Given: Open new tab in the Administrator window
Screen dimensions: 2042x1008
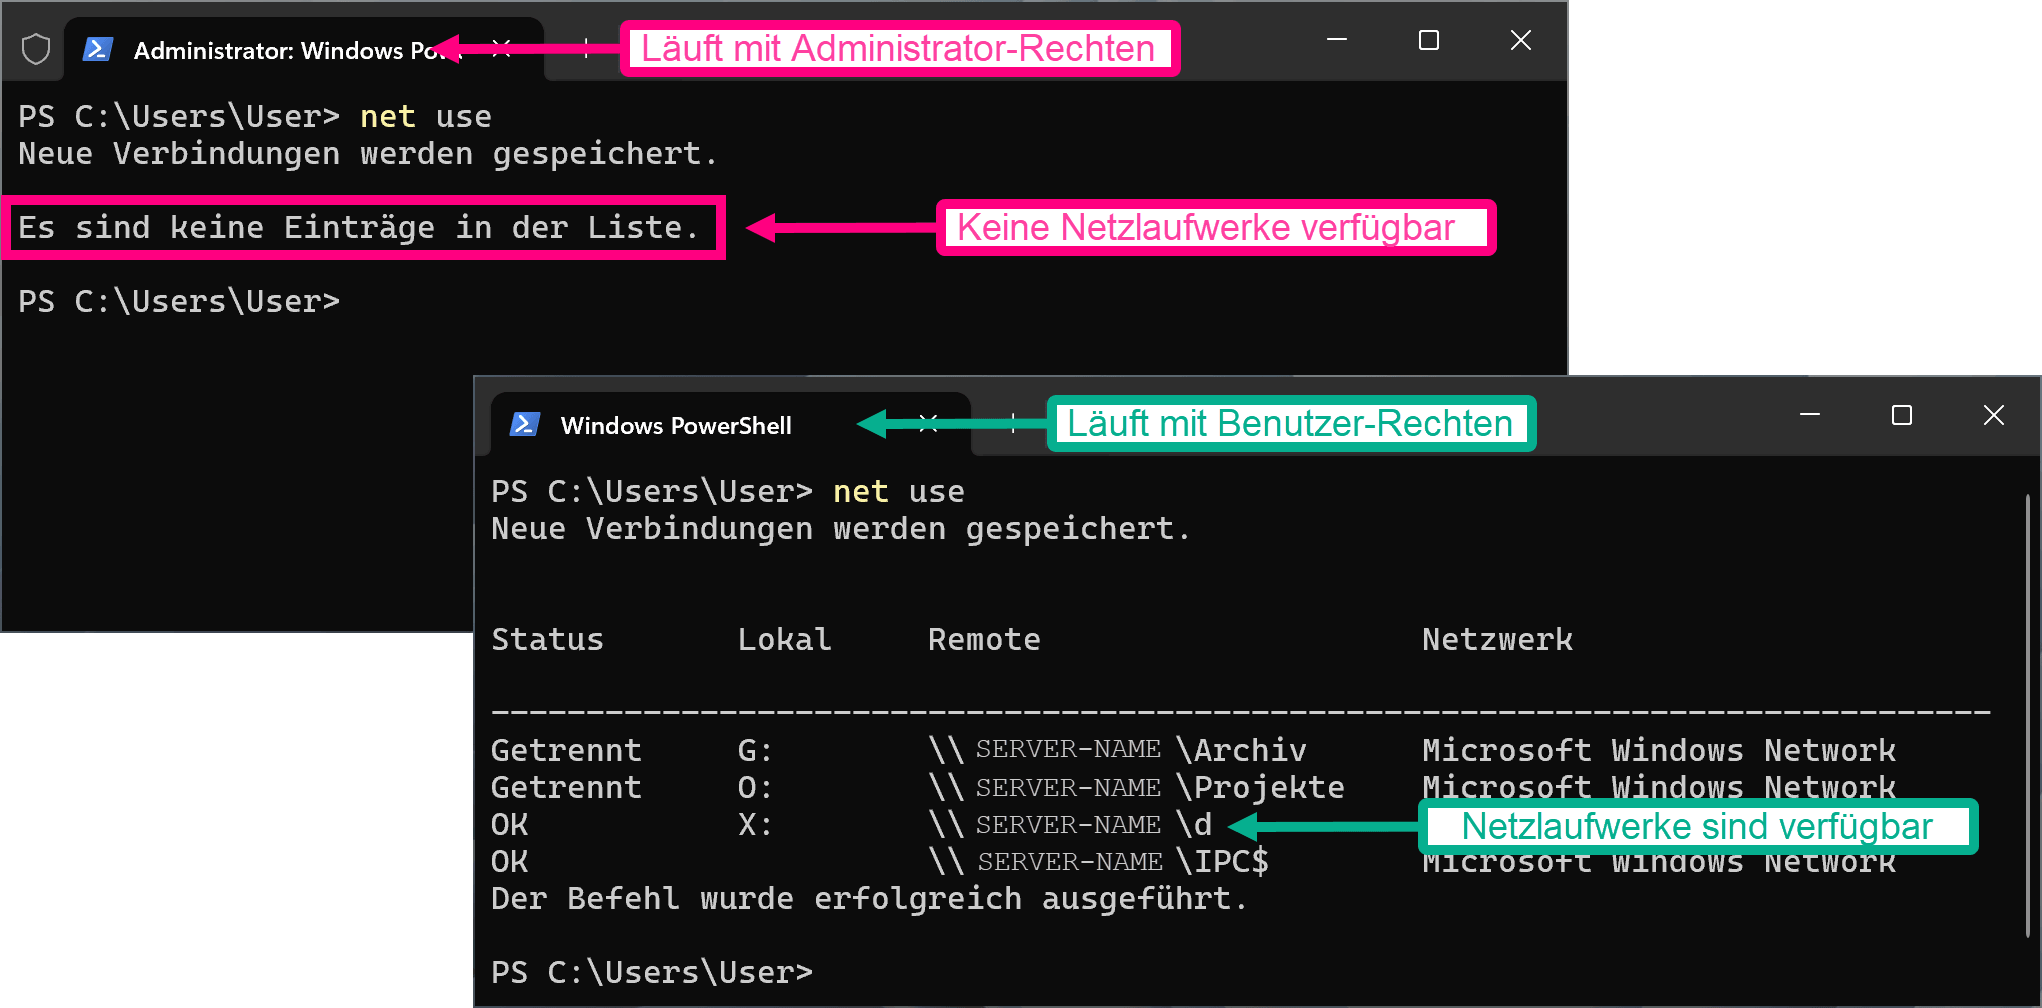Looking at the screenshot, I should 586,48.
